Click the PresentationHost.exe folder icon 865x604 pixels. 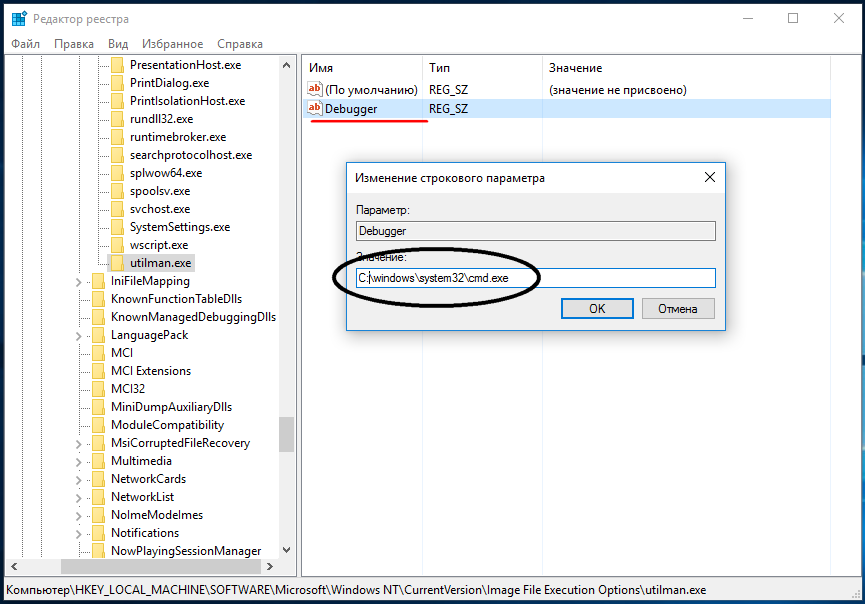tap(117, 65)
